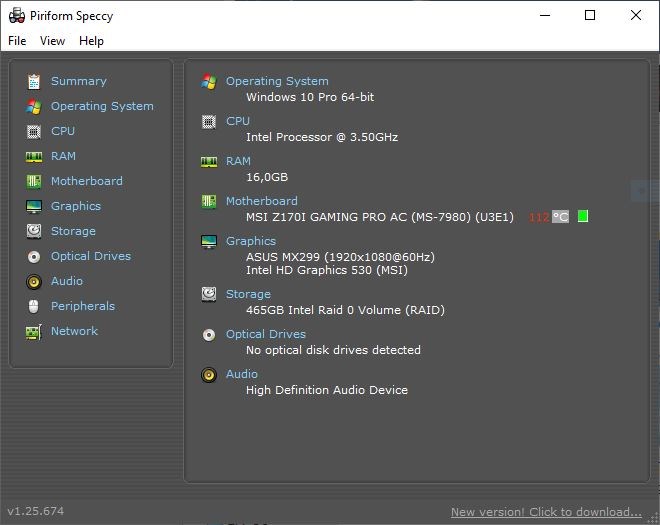Click the 112 °C motherboard temperature reading
The height and width of the screenshot is (525, 660).
pyautogui.click(x=548, y=217)
